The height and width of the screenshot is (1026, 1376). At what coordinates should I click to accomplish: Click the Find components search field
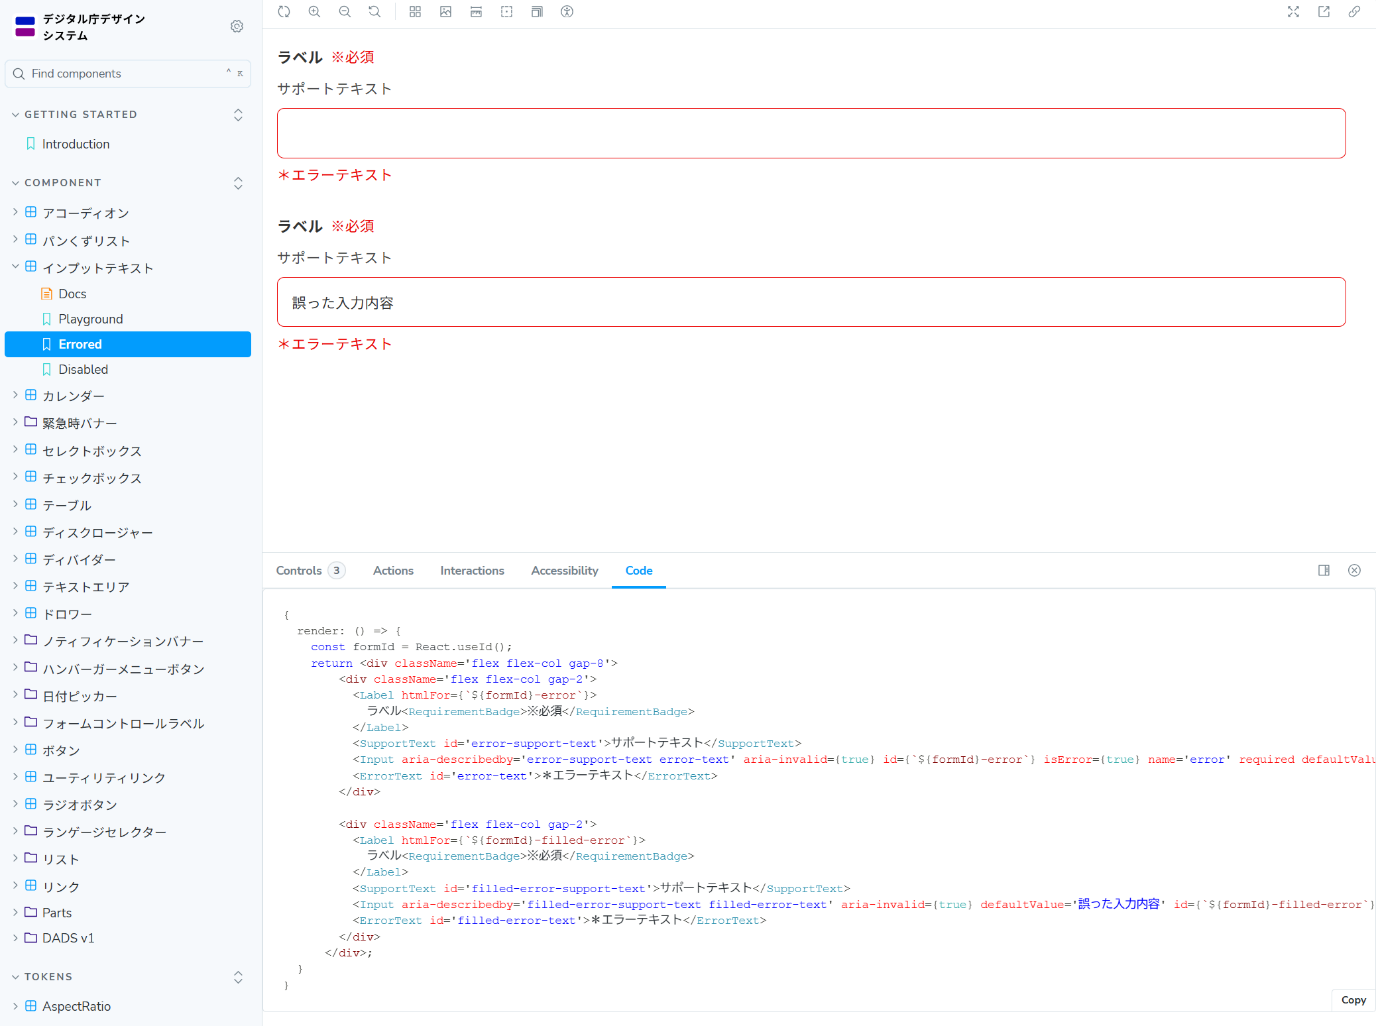click(120, 74)
